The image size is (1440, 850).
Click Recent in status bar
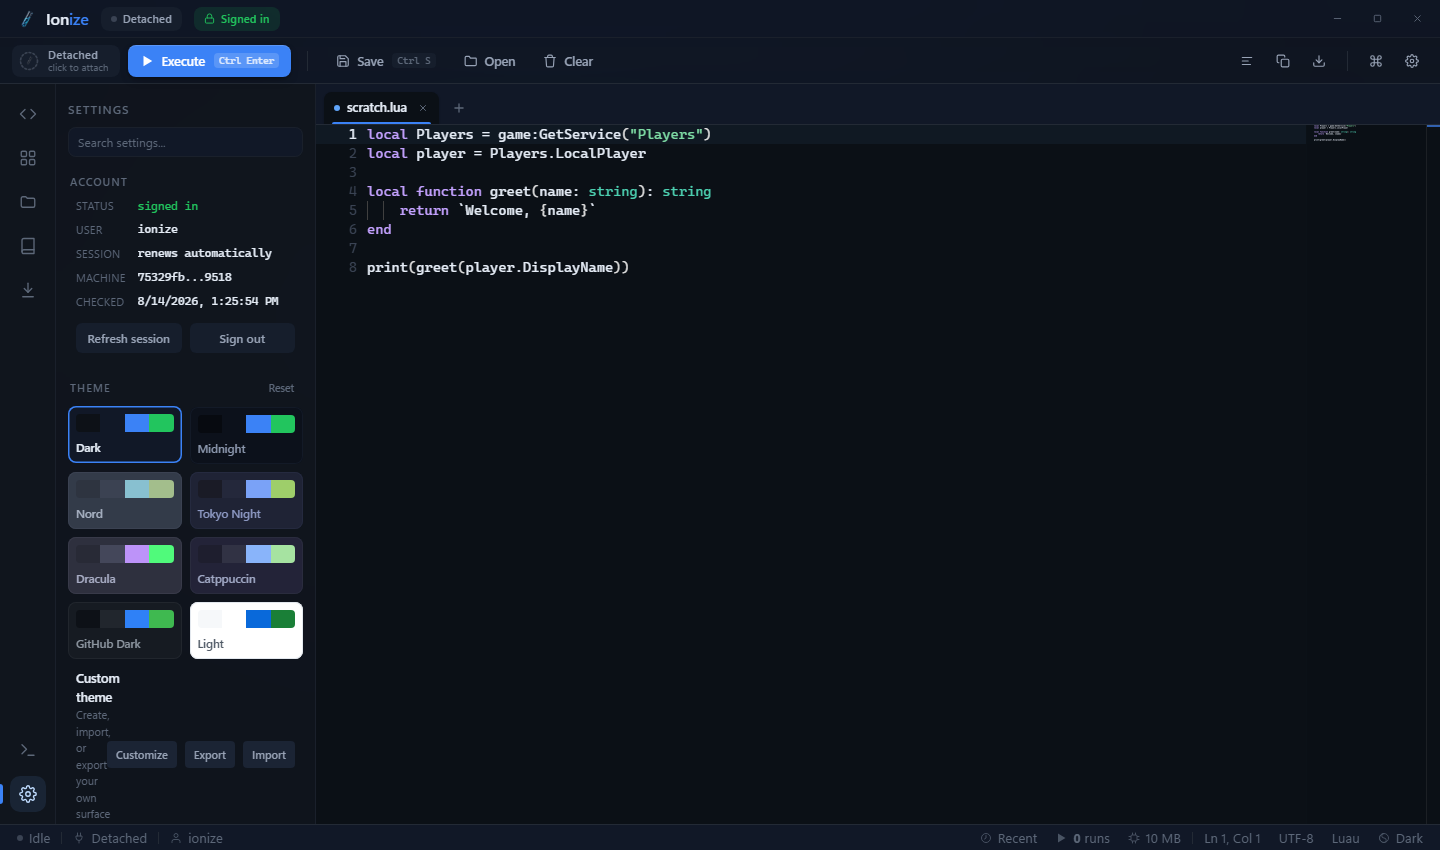coord(1009,838)
